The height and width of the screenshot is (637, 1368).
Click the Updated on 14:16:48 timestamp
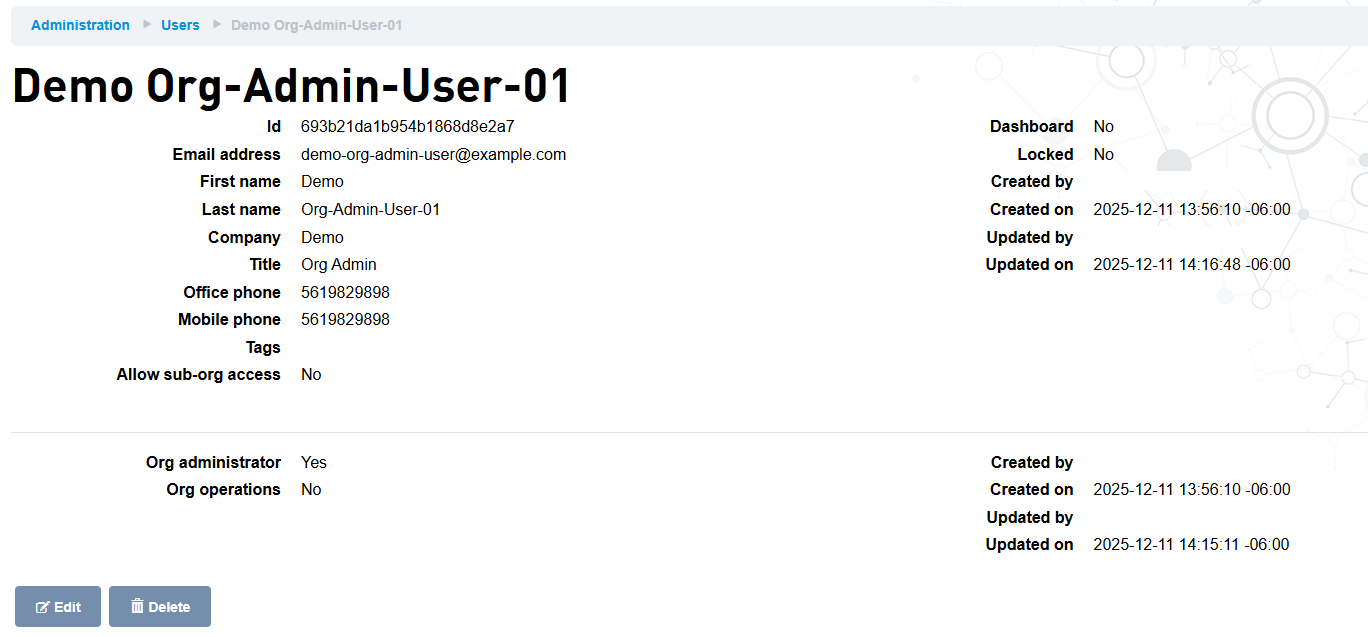coord(1191,265)
